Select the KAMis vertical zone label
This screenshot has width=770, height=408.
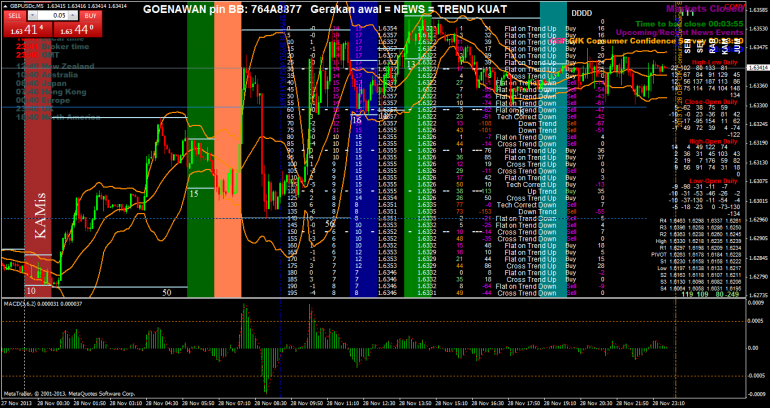click(x=41, y=214)
